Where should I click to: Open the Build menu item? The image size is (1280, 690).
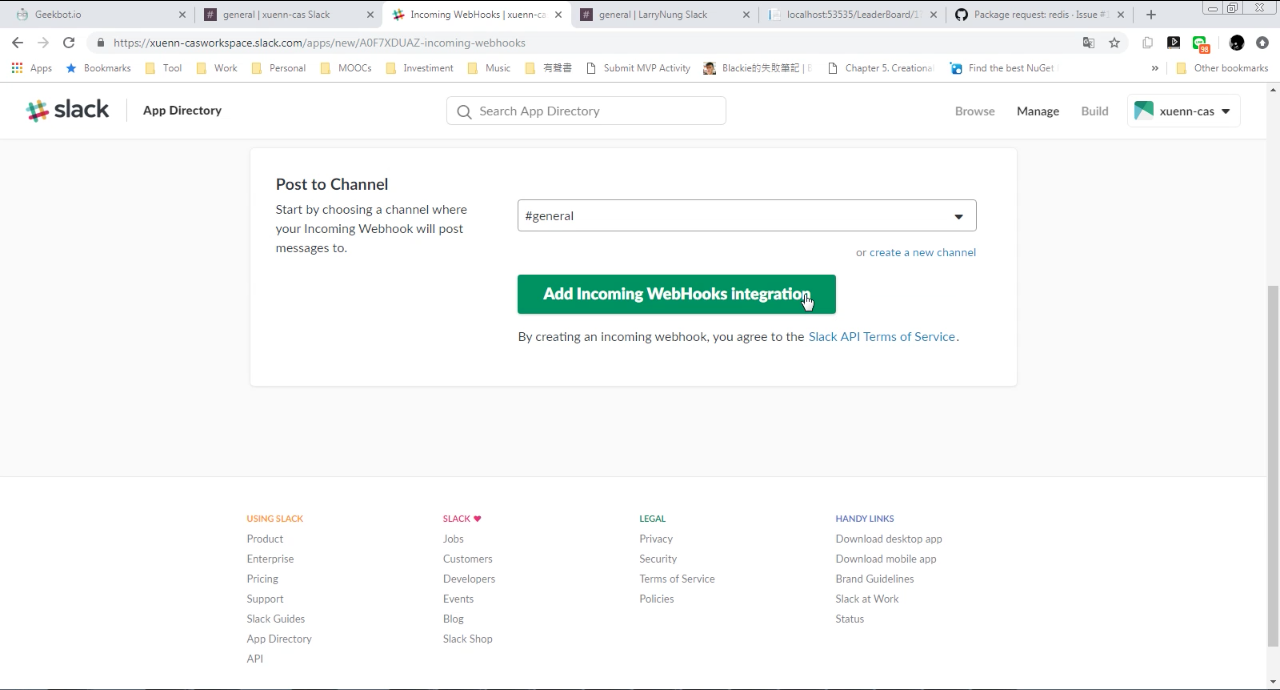click(x=1095, y=111)
